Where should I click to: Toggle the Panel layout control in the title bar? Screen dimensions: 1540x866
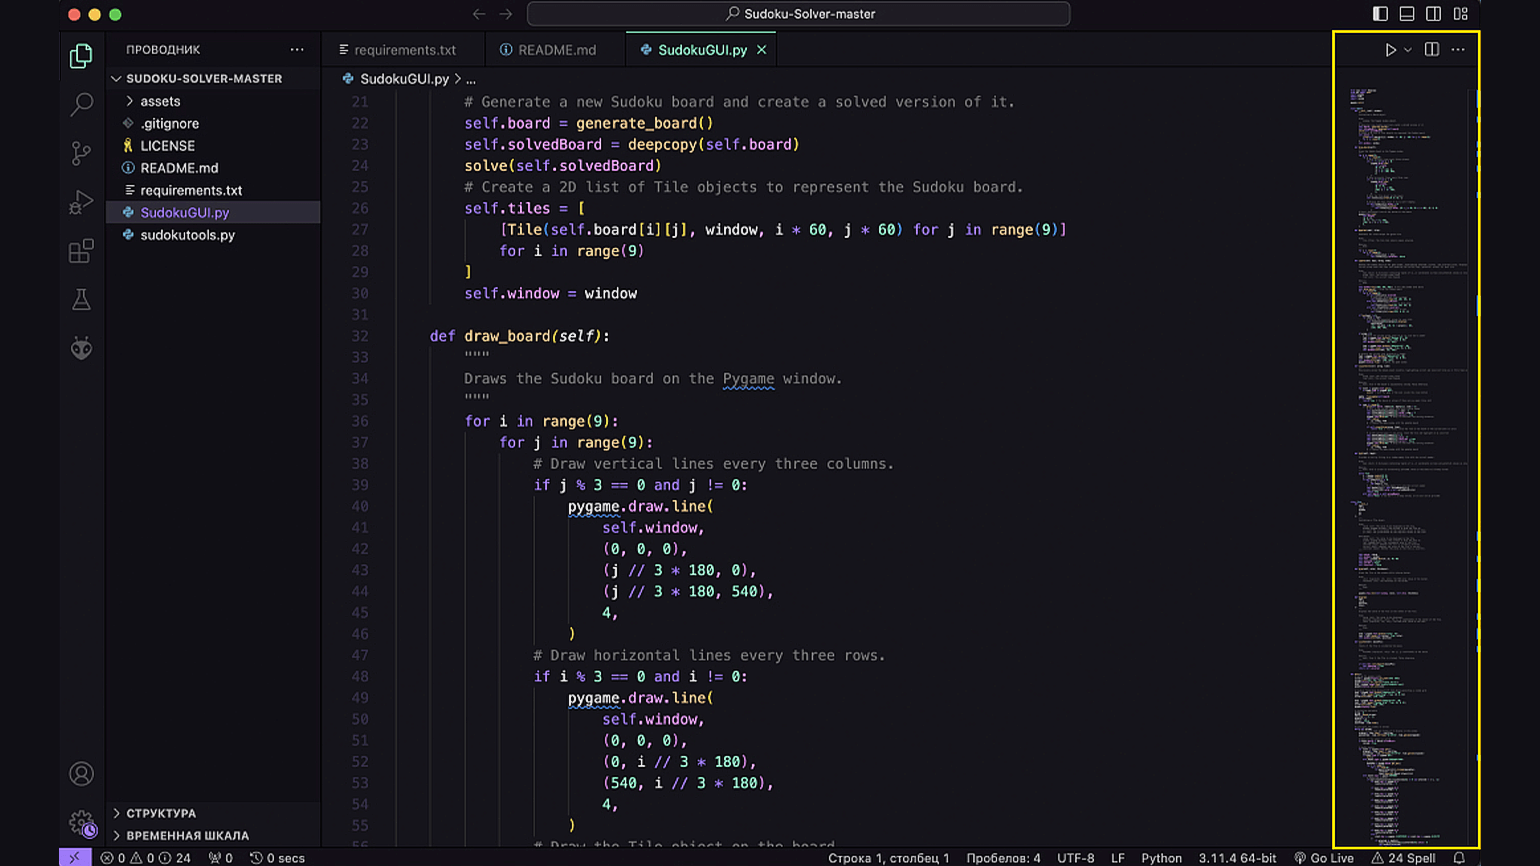1407,14
